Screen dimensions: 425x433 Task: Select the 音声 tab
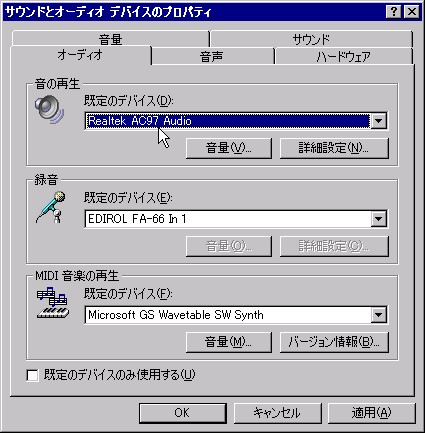211,56
